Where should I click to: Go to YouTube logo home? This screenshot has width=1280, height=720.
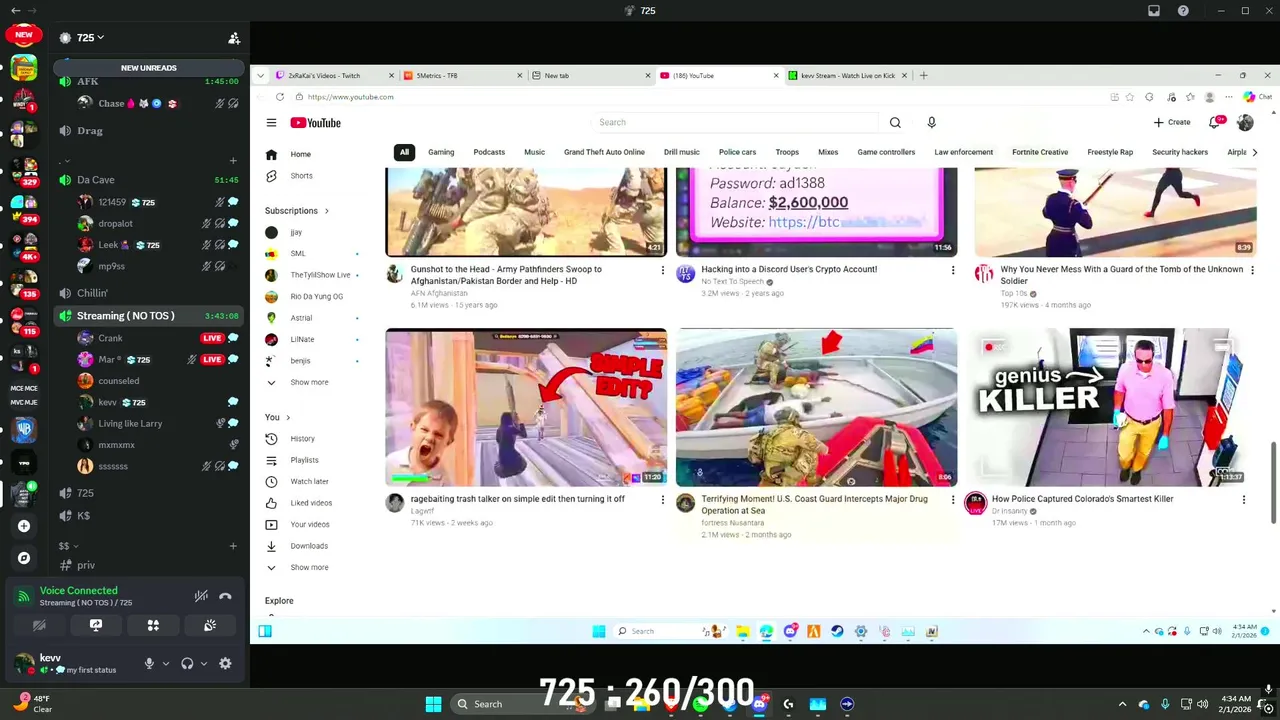tap(316, 123)
